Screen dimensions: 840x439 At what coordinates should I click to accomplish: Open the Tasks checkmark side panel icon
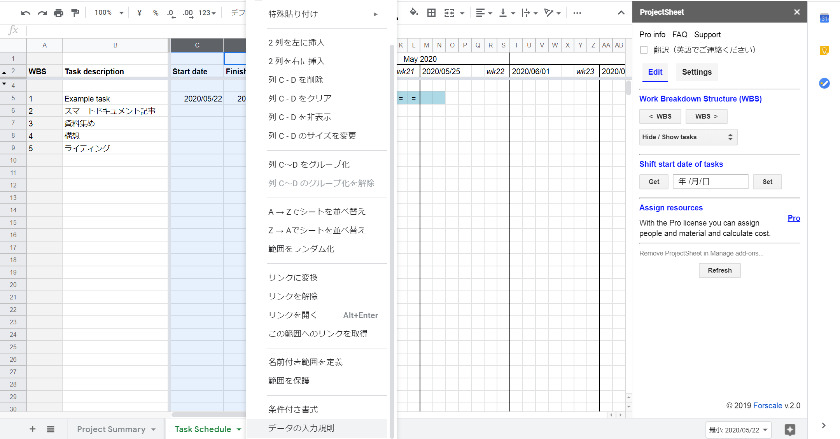pyautogui.click(x=824, y=83)
